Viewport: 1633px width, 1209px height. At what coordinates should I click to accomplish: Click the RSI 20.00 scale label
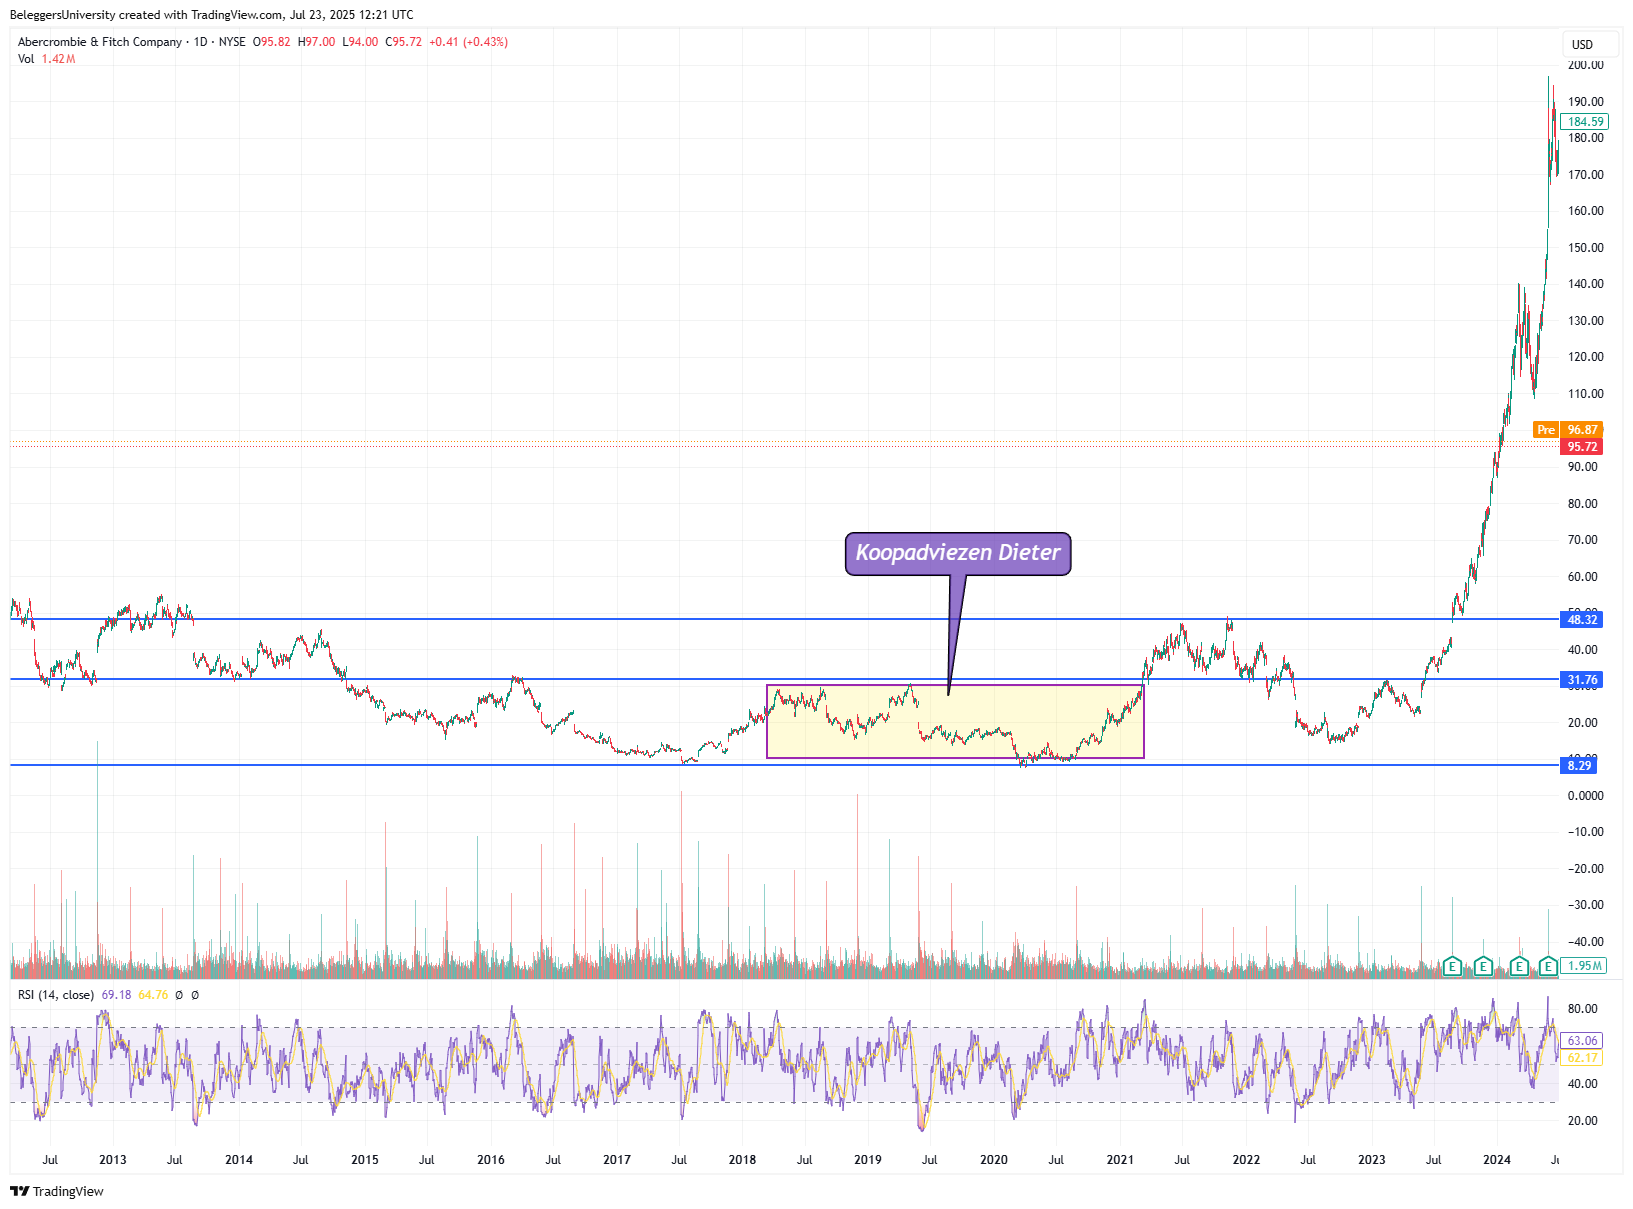(x=1583, y=1121)
